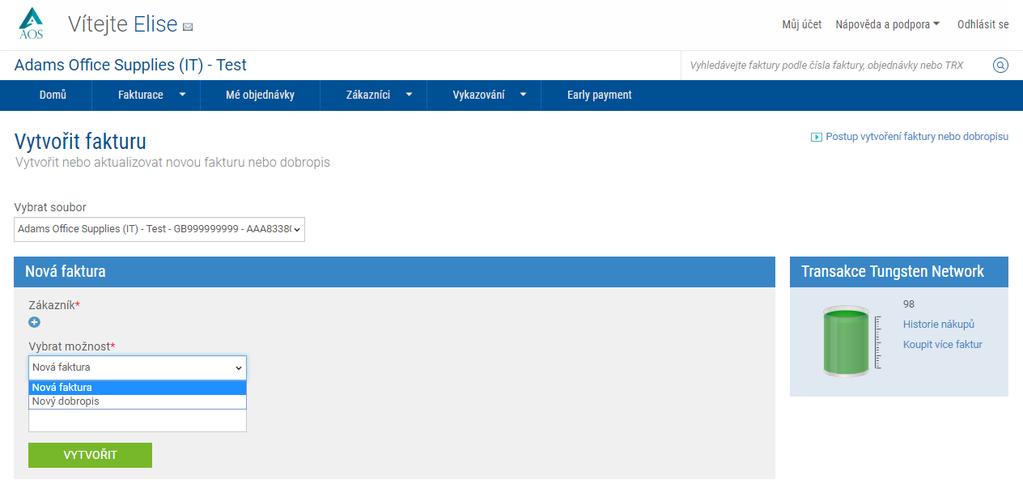Image resolution: width=1023 pixels, height=484 pixels.
Task: Expand the Zákazníci dropdown arrow
Action: coord(409,95)
